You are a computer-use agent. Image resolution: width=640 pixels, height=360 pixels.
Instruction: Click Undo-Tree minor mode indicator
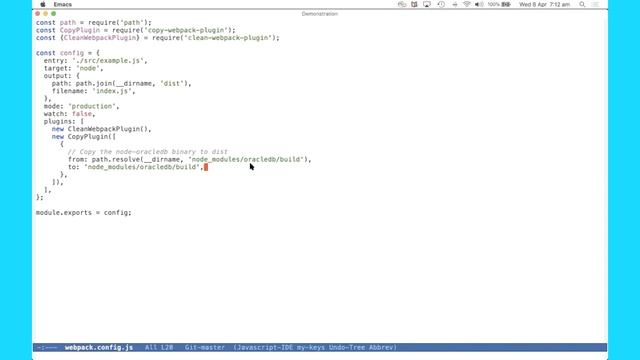347,347
